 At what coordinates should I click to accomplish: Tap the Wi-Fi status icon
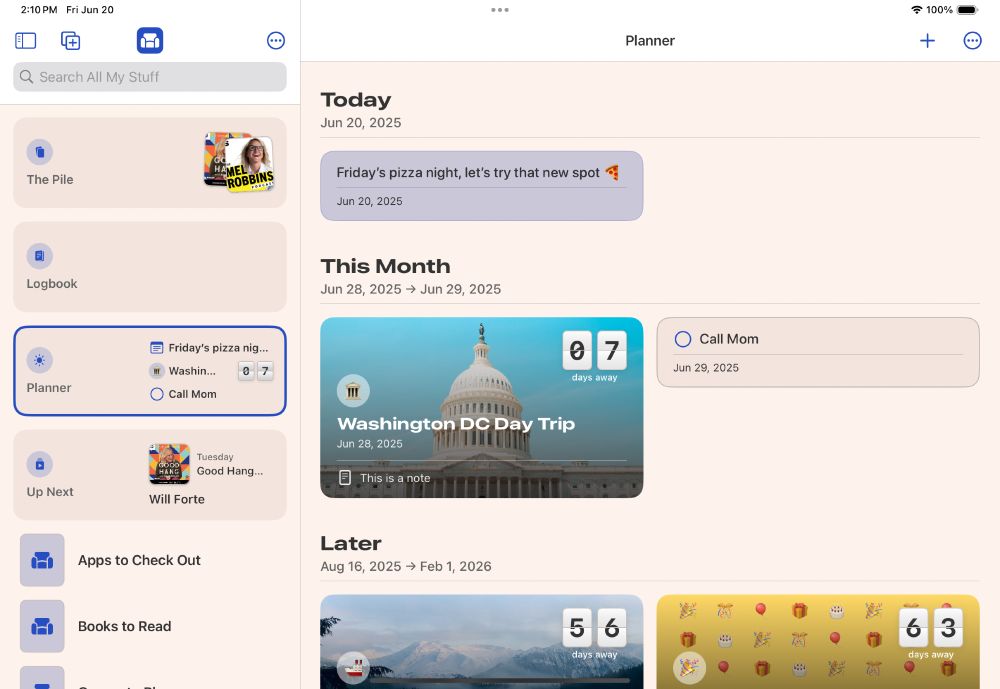(x=916, y=10)
